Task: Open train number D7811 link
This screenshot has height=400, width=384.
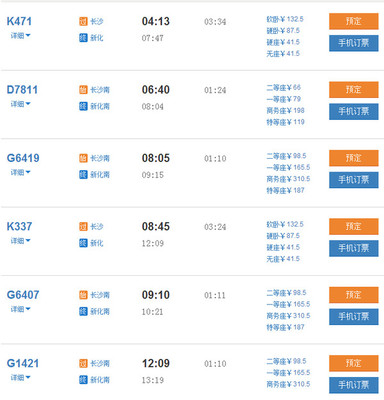Action: [22, 90]
